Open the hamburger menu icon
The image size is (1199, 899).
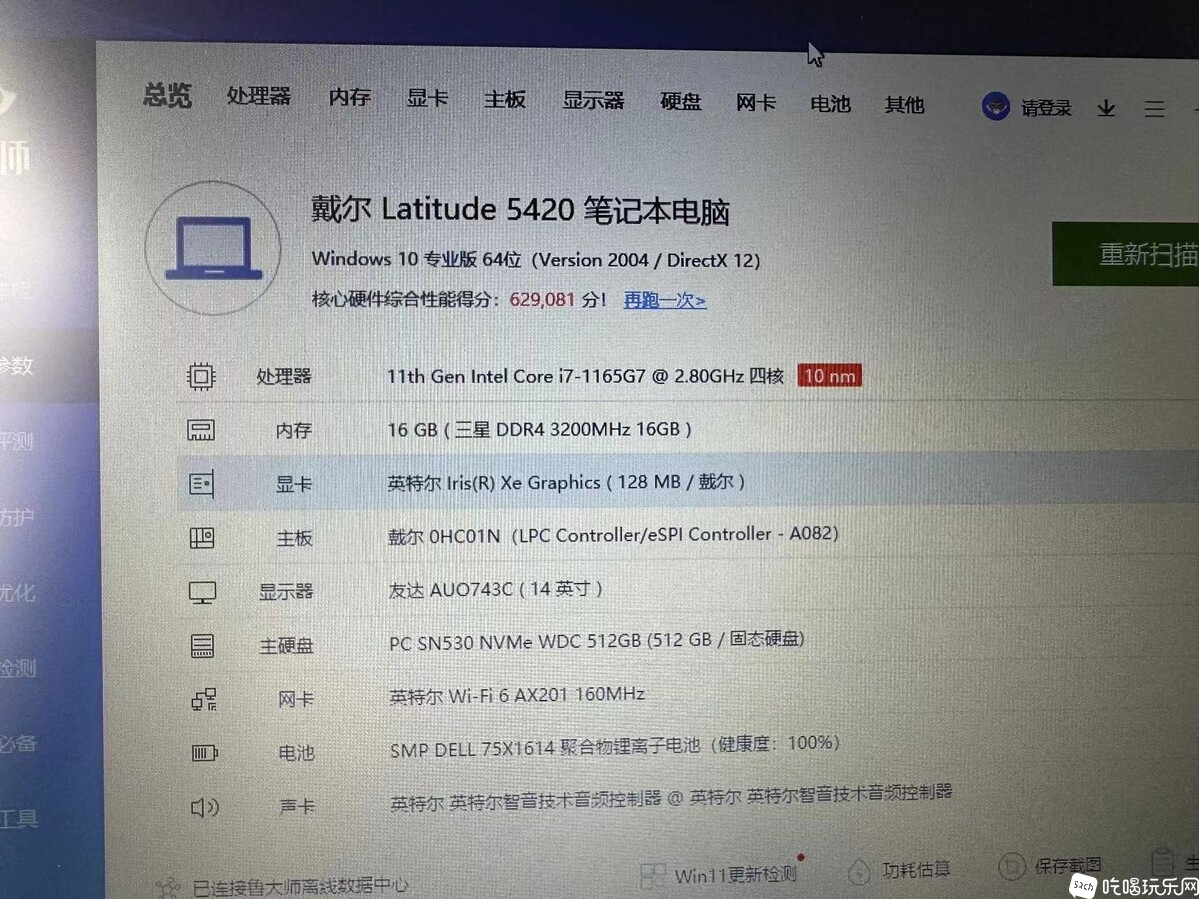point(1154,109)
